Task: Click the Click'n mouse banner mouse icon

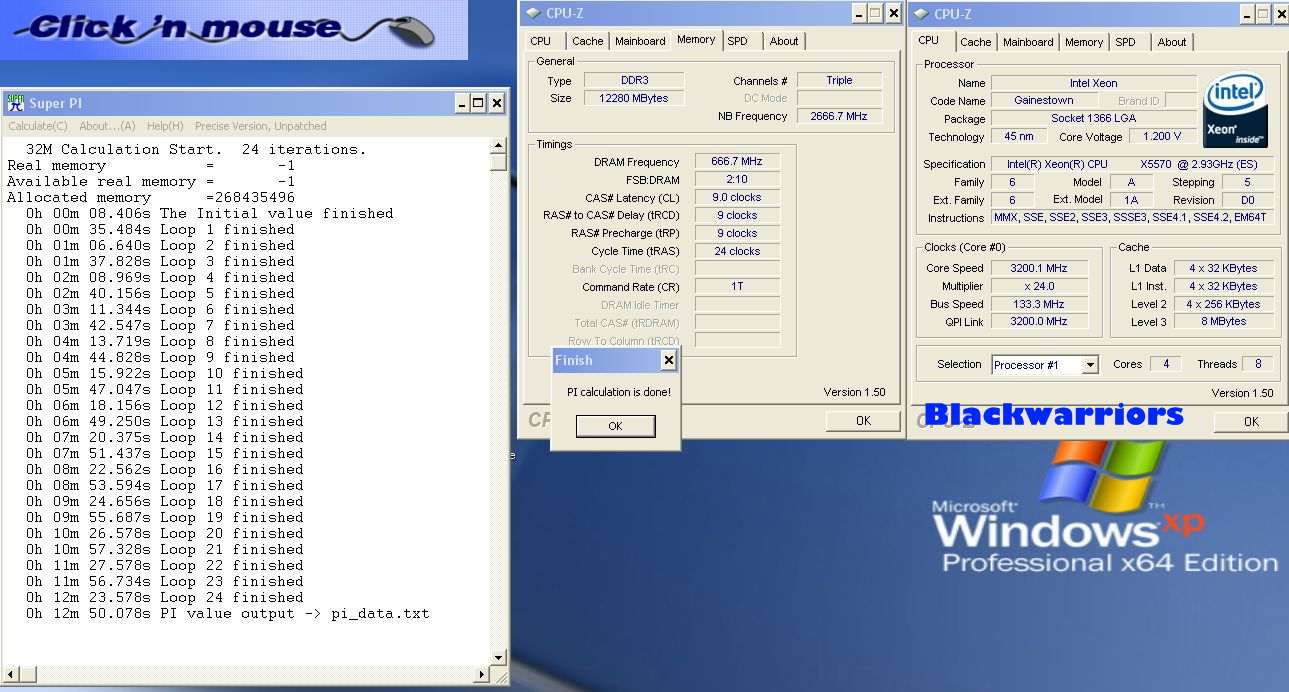Action: click(411, 32)
